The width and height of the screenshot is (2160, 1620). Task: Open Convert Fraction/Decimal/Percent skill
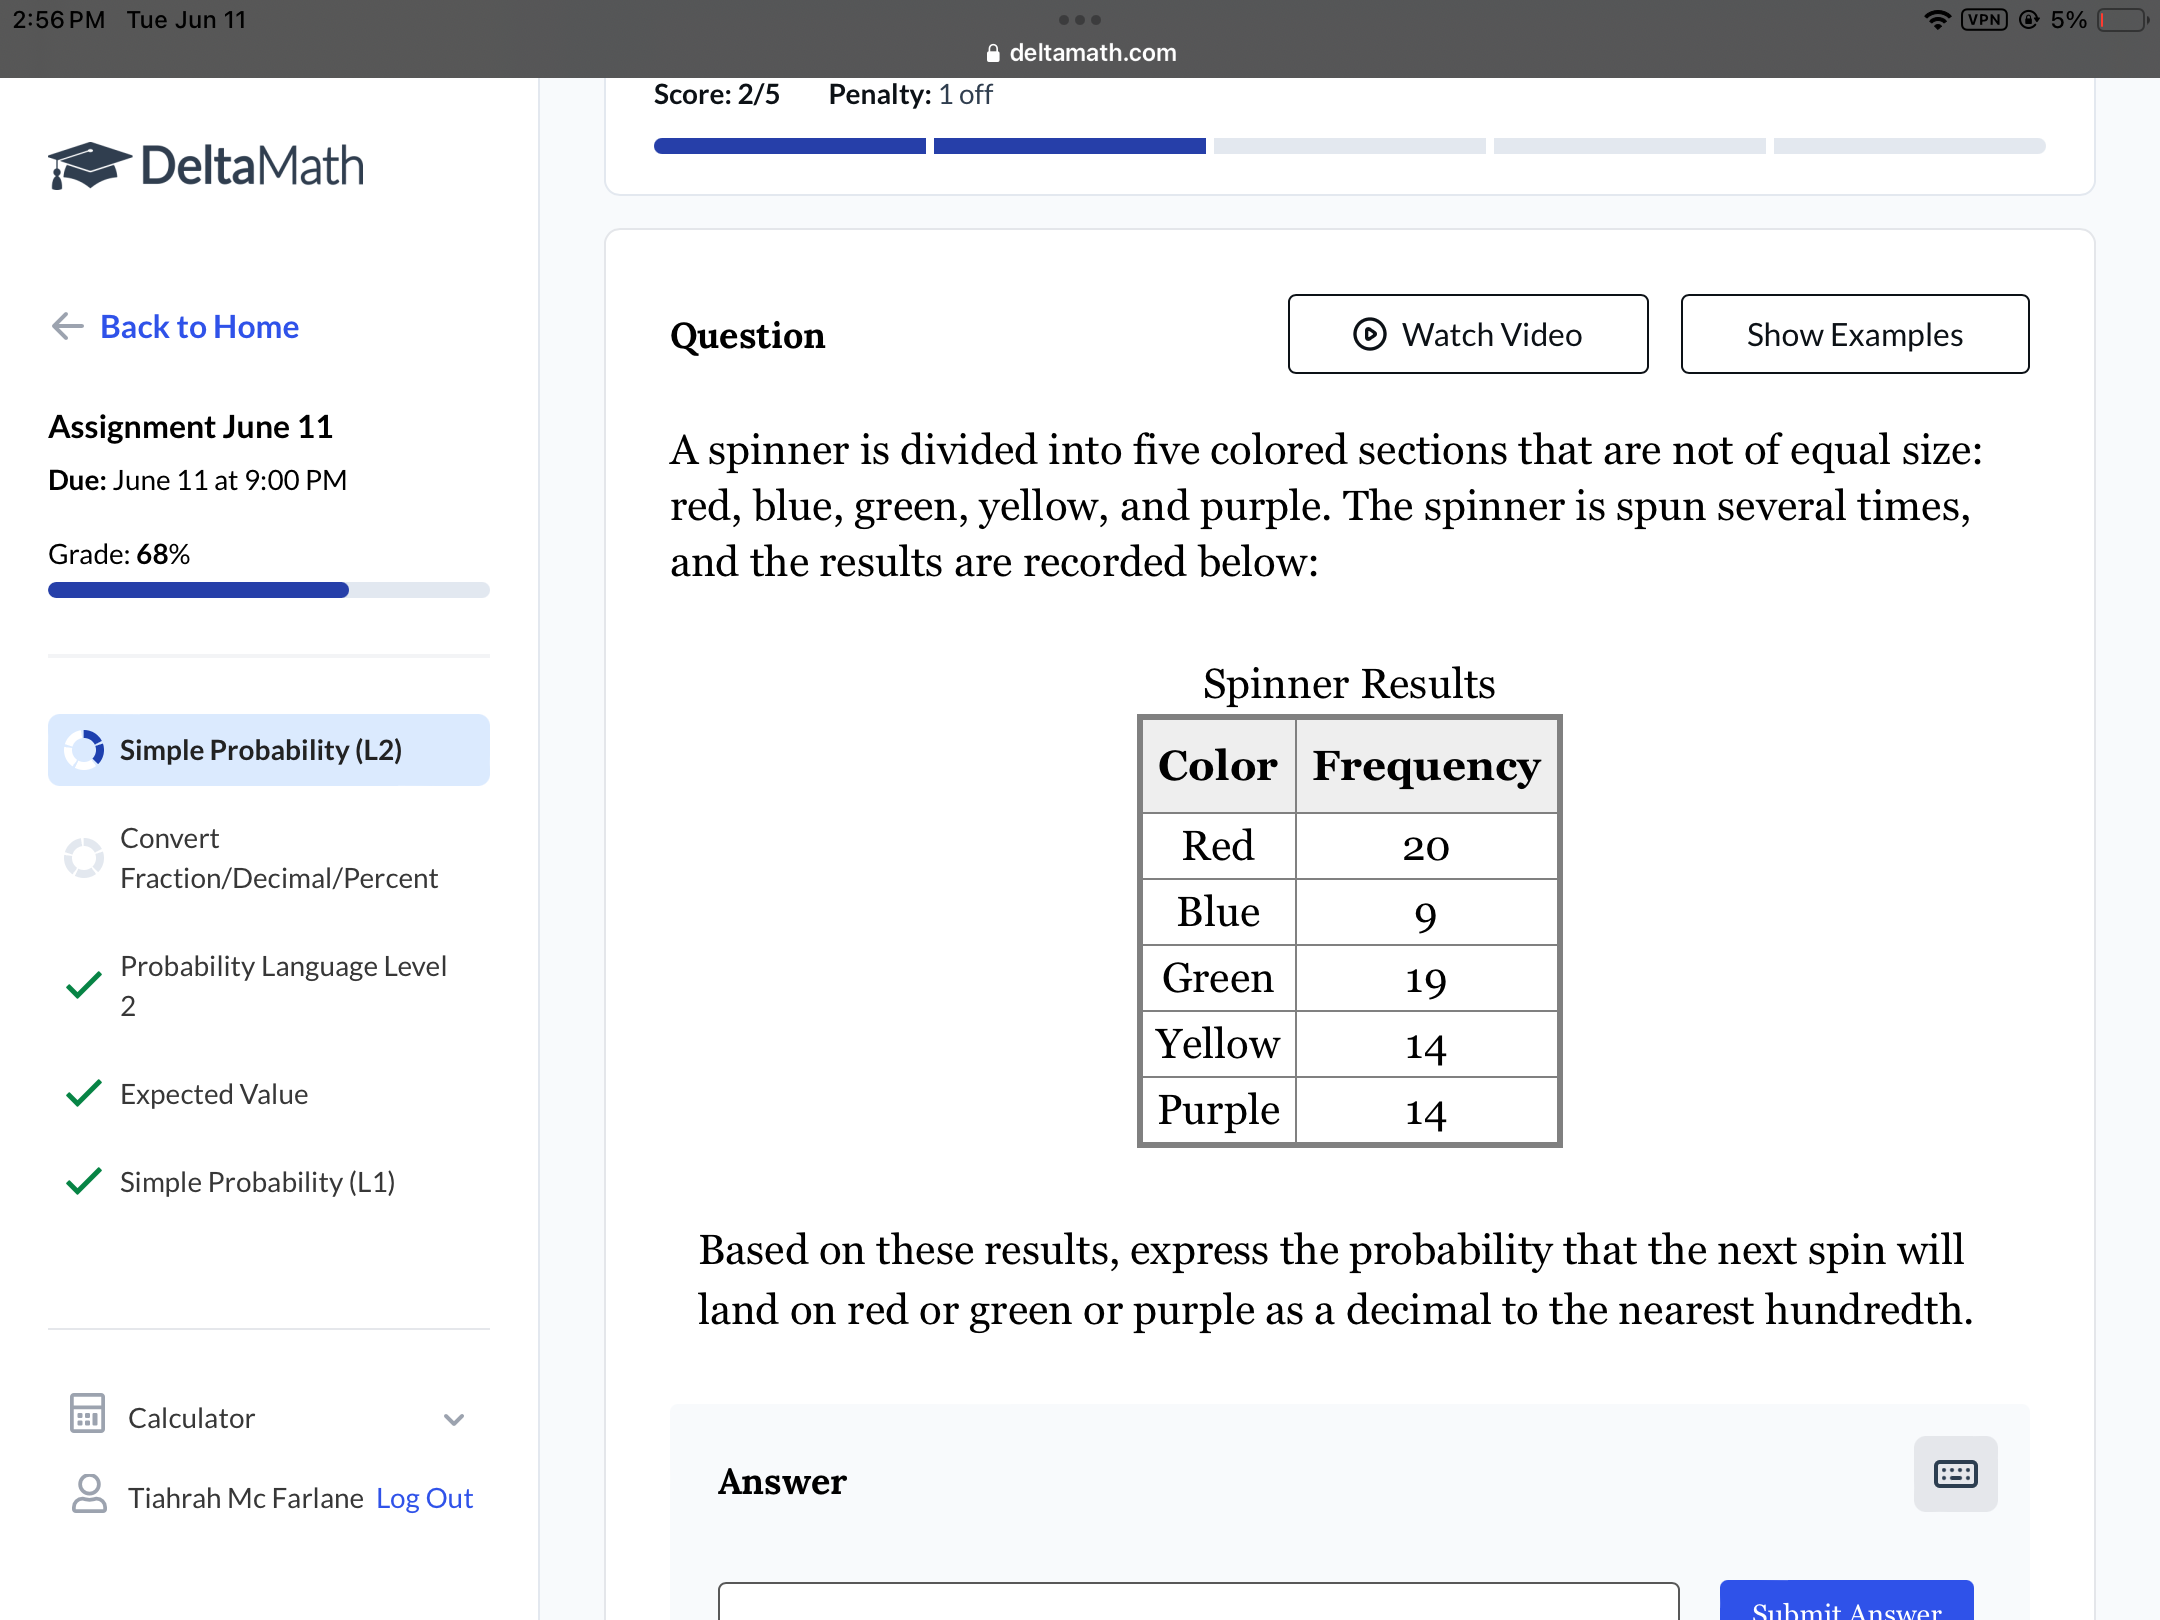tap(278, 858)
